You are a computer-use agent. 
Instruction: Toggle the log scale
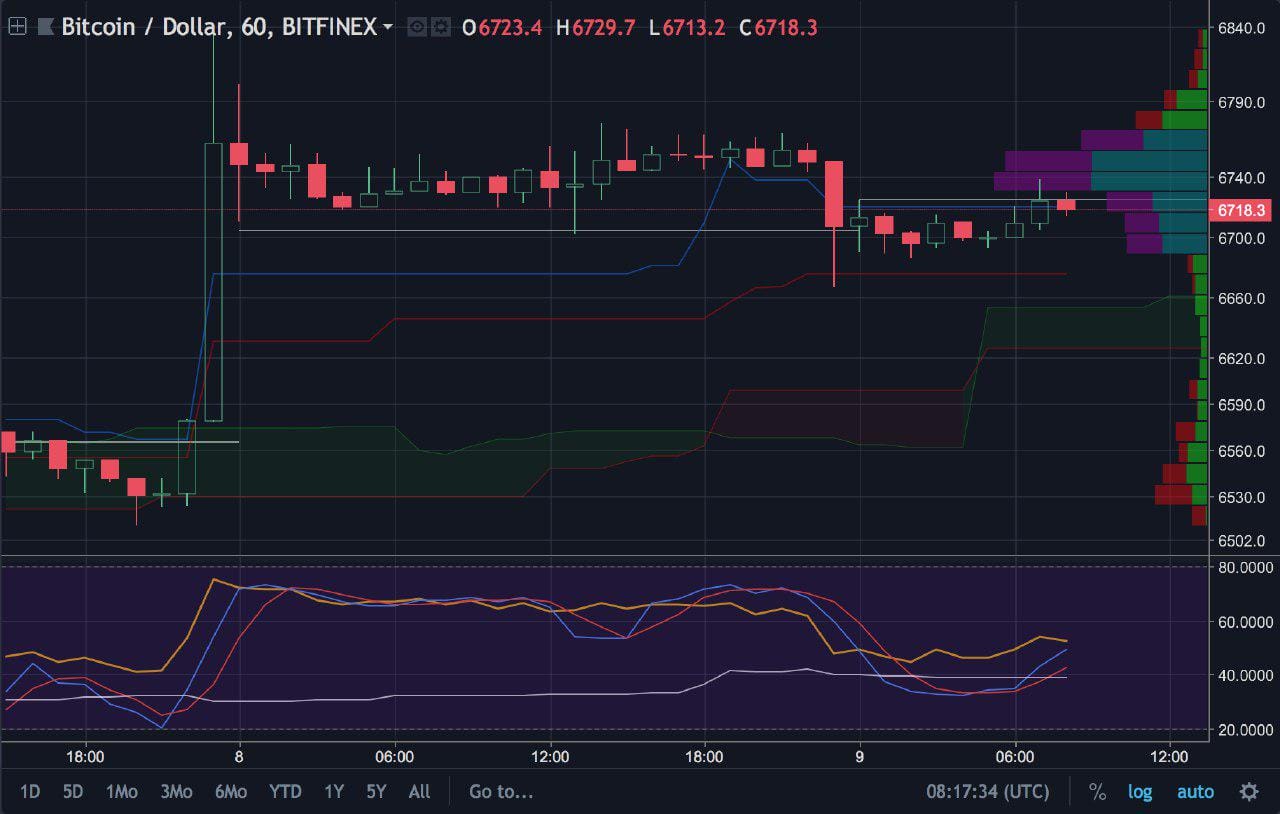click(1140, 792)
